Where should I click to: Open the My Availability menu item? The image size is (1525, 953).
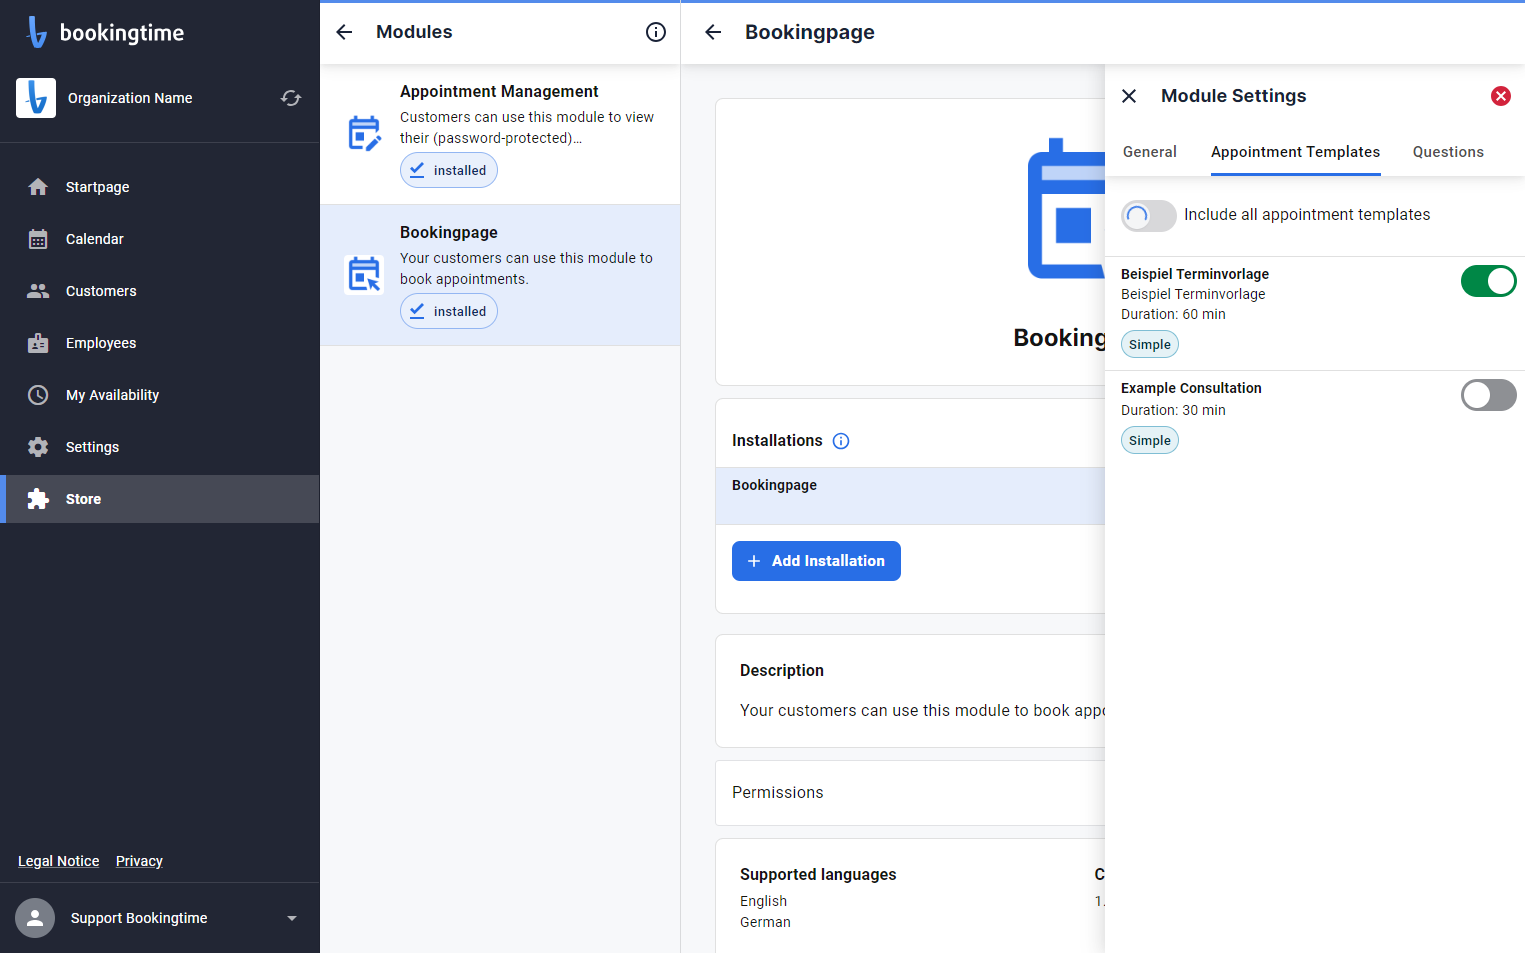pos(160,395)
